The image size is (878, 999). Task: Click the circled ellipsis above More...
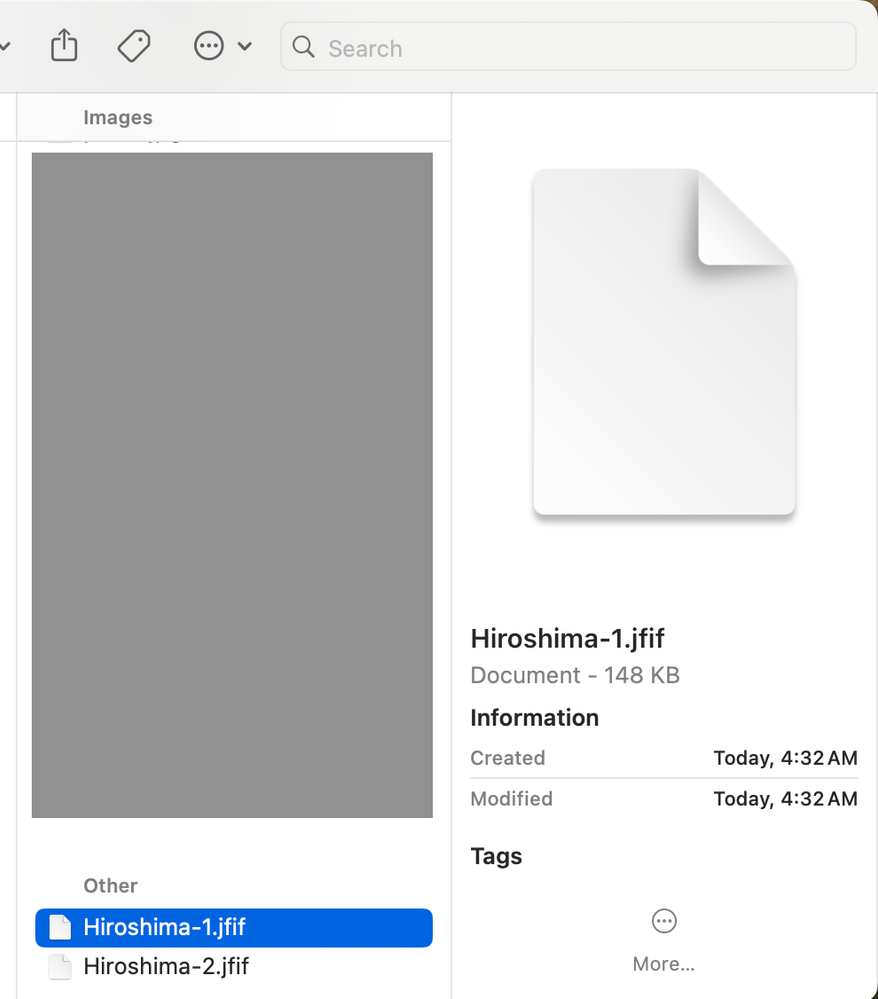(x=664, y=921)
